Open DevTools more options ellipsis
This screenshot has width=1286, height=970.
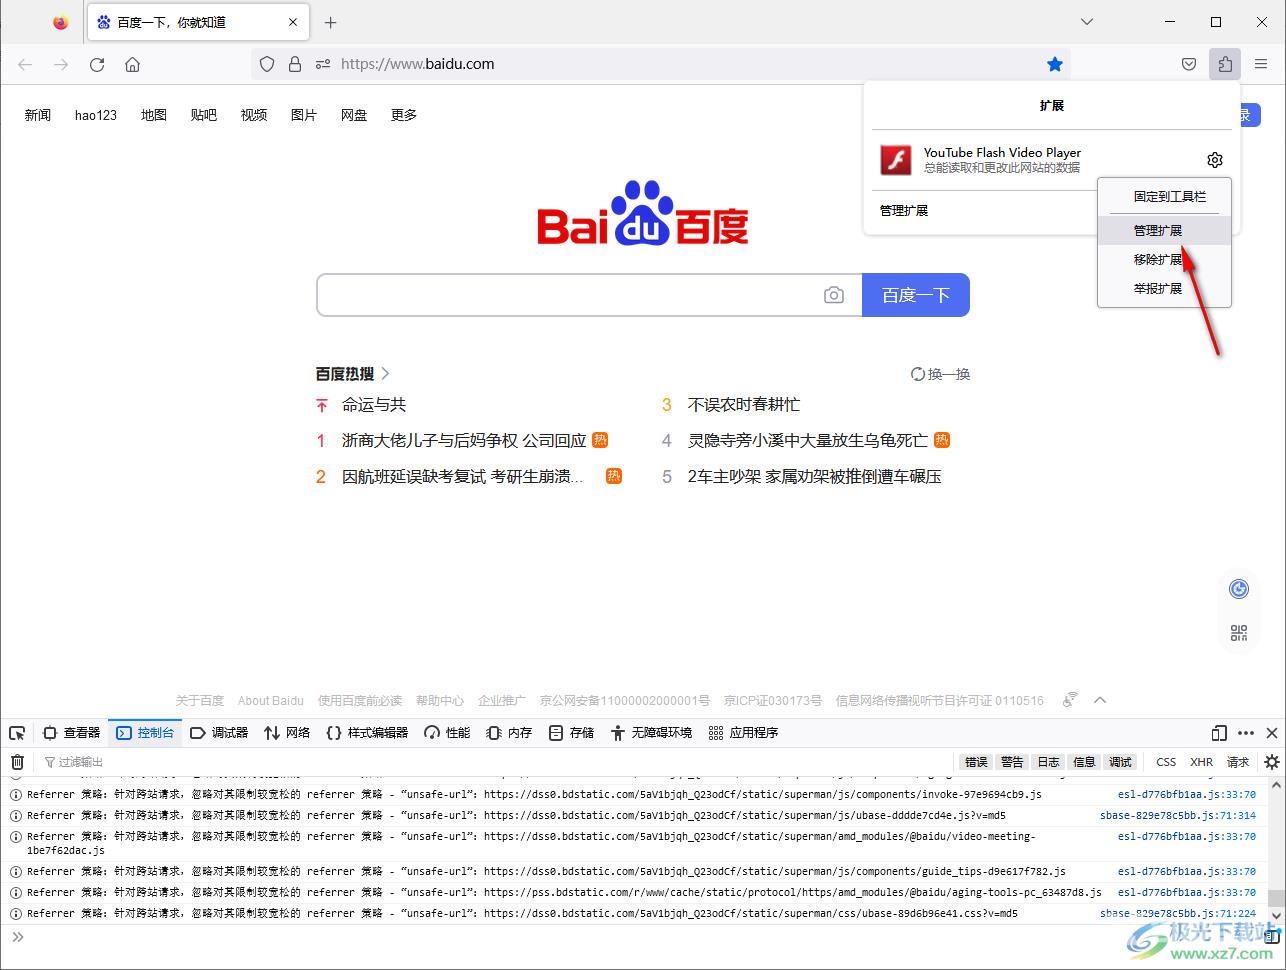click(x=1246, y=733)
